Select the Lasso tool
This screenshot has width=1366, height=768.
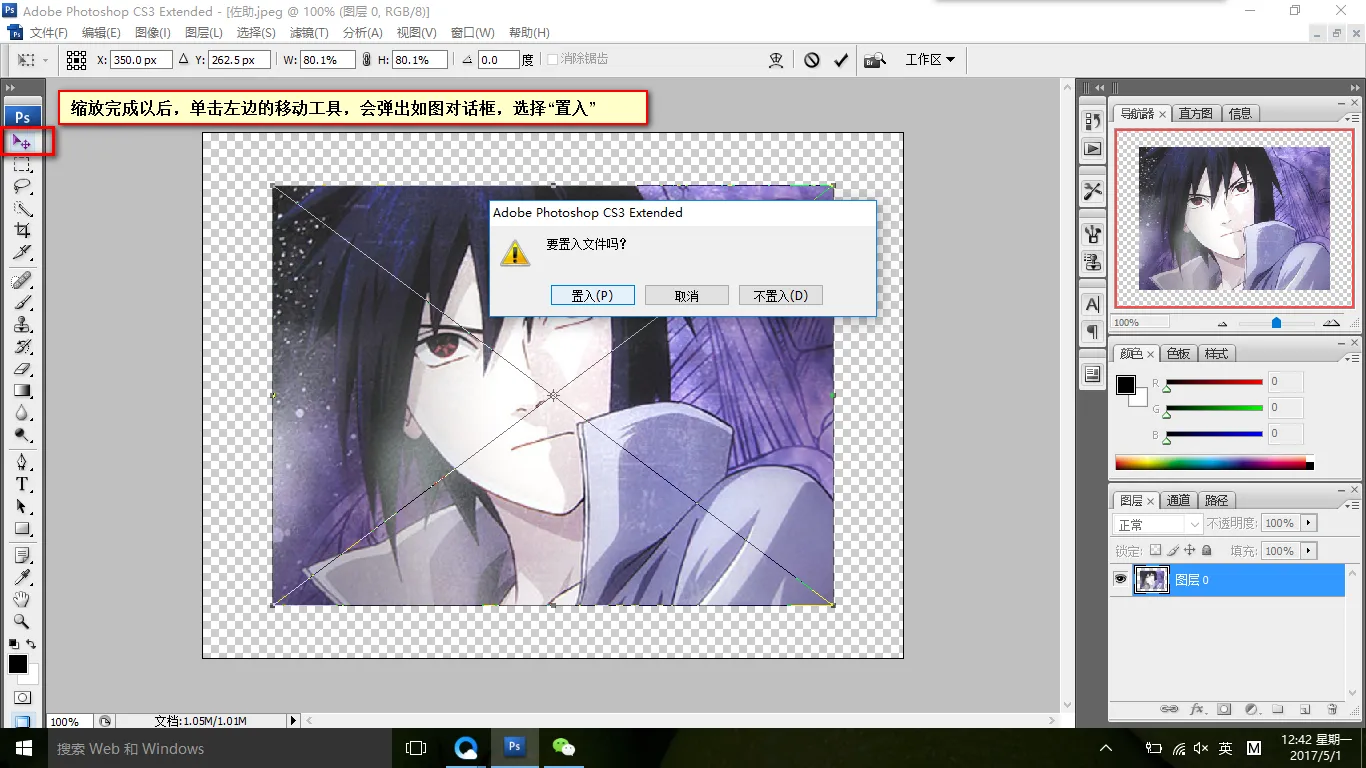coord(22,187)
